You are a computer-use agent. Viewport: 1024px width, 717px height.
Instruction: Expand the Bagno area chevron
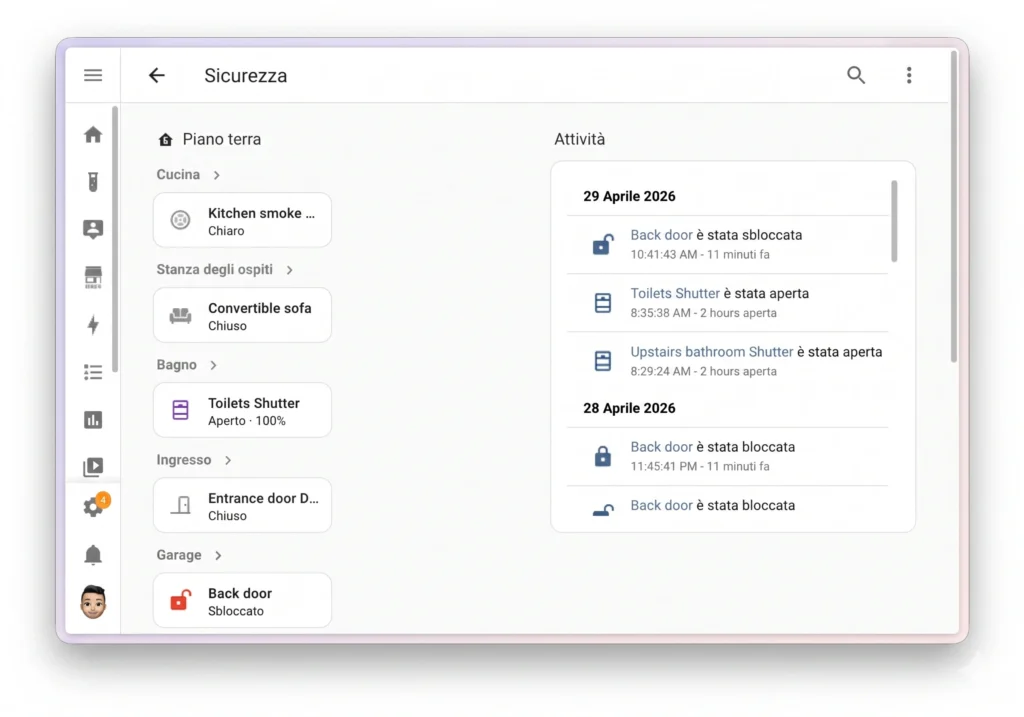[213, 365]
